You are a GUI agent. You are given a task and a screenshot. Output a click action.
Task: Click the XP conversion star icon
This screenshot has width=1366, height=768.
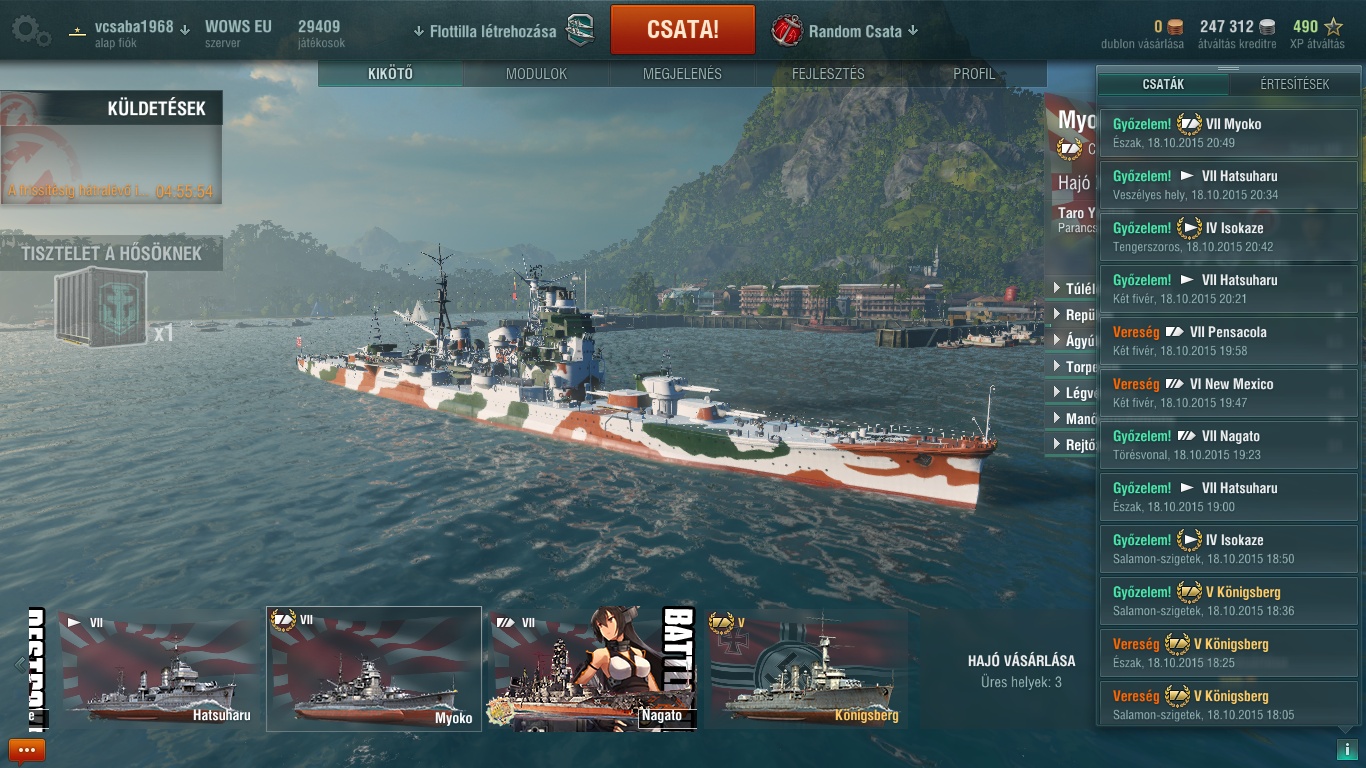pyautogui.click(x=1333, y=27)
